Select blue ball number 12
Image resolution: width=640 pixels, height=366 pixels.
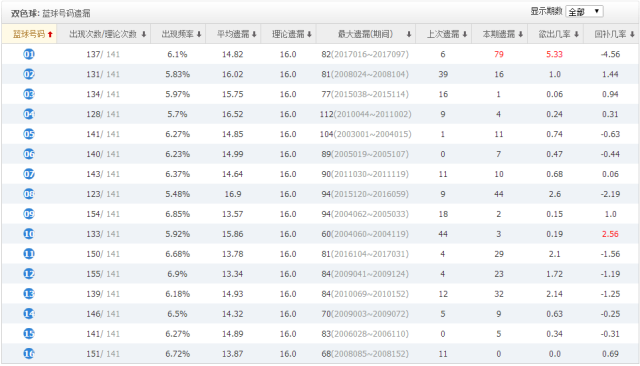pyautogui.click(x=29, y=274)
